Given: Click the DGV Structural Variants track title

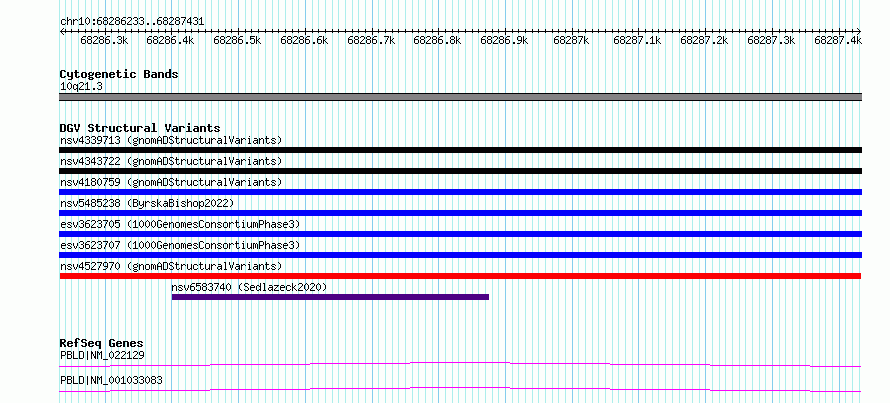Looking at the screenshot, I should (140, 128).
